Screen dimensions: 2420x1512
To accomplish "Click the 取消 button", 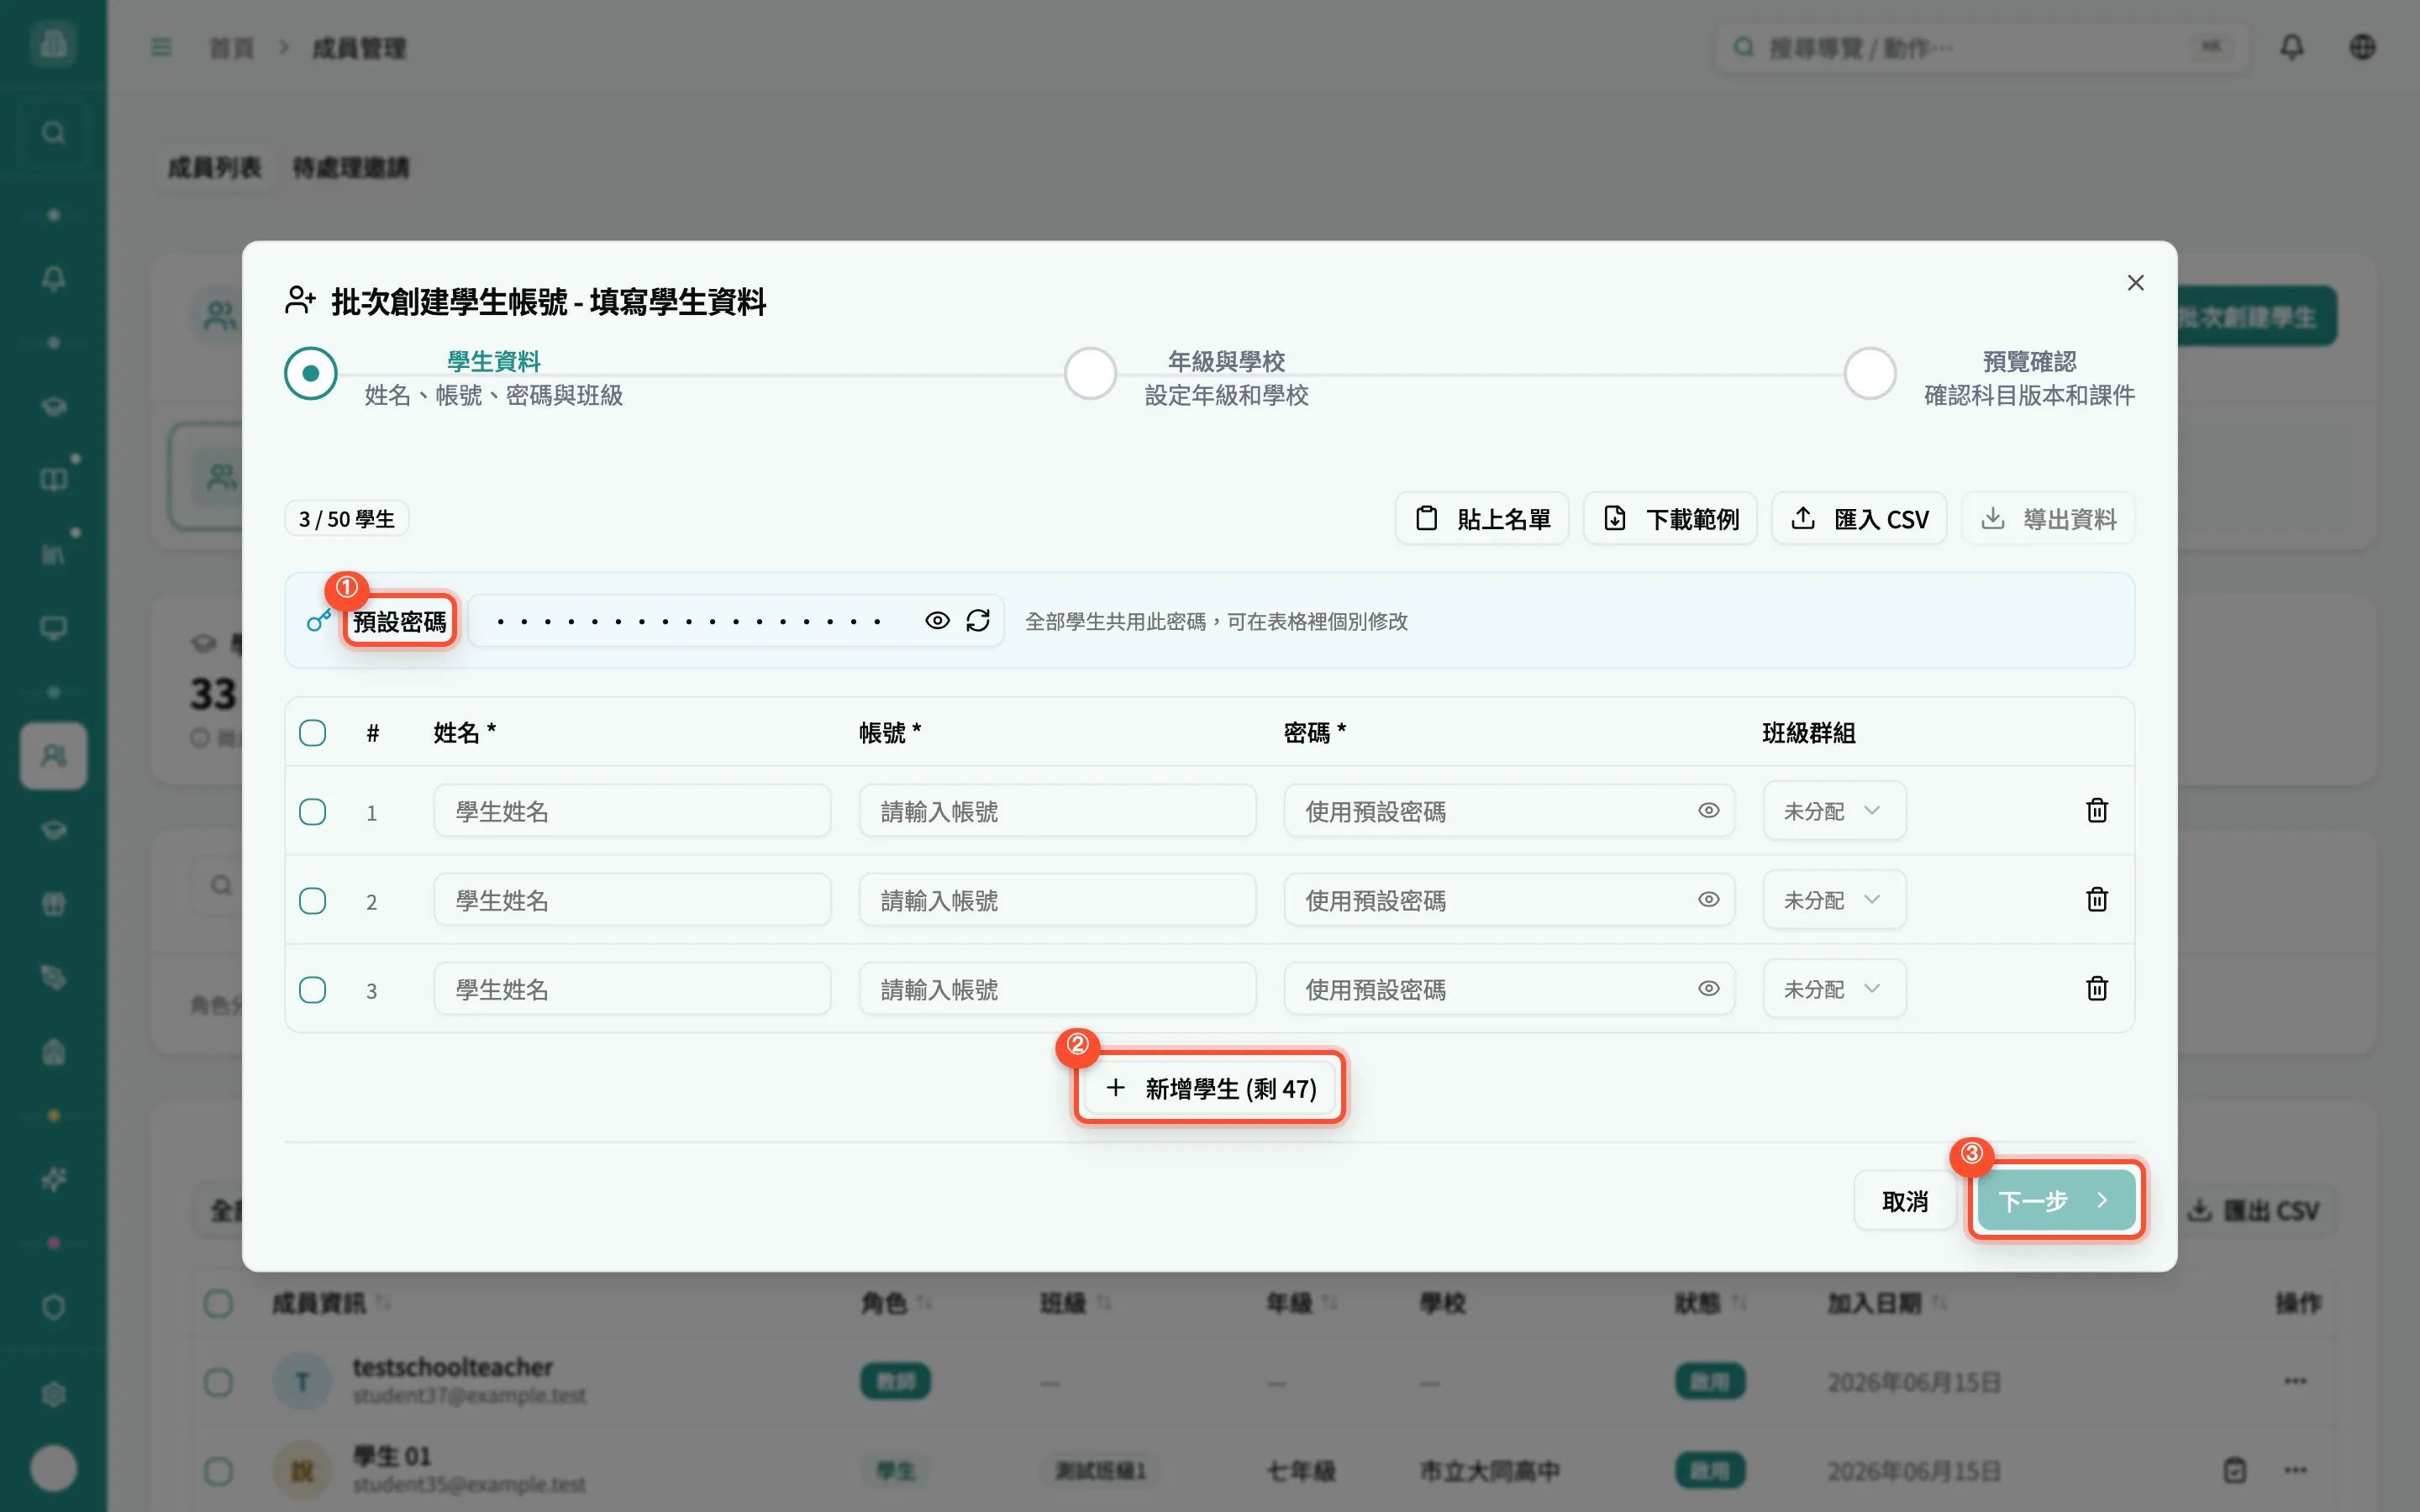I will pos(1904,1201).
